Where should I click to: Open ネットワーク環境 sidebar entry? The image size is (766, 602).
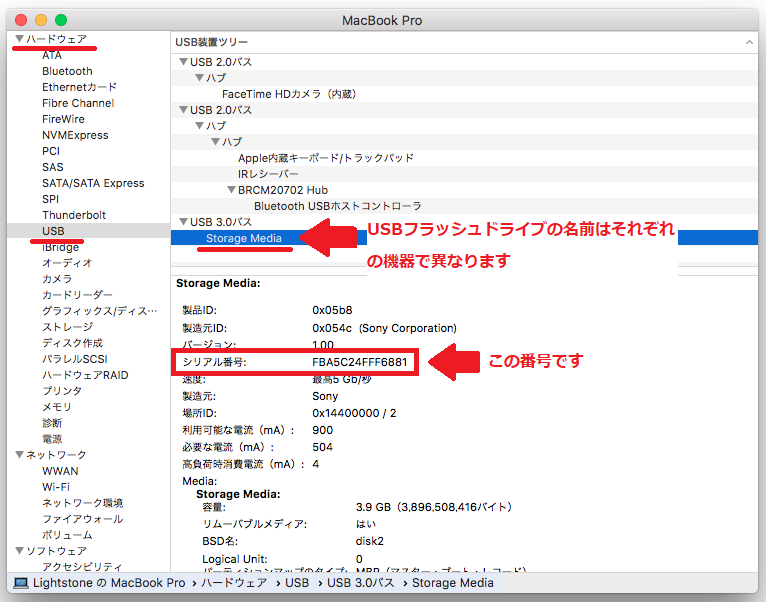(83, 503)
